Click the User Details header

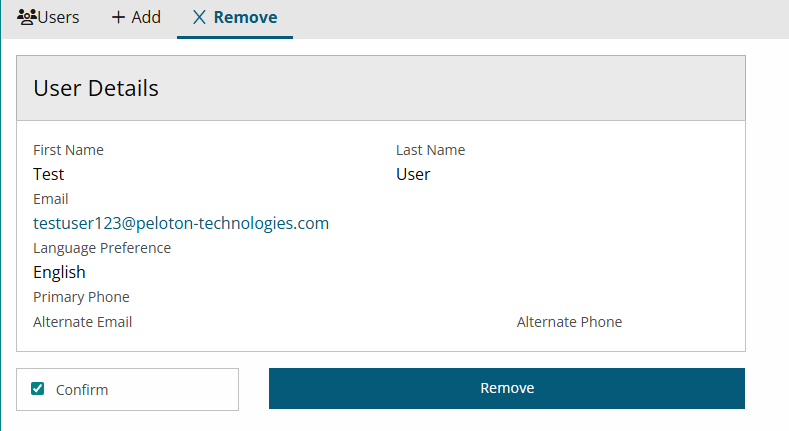tap(96, 88)
